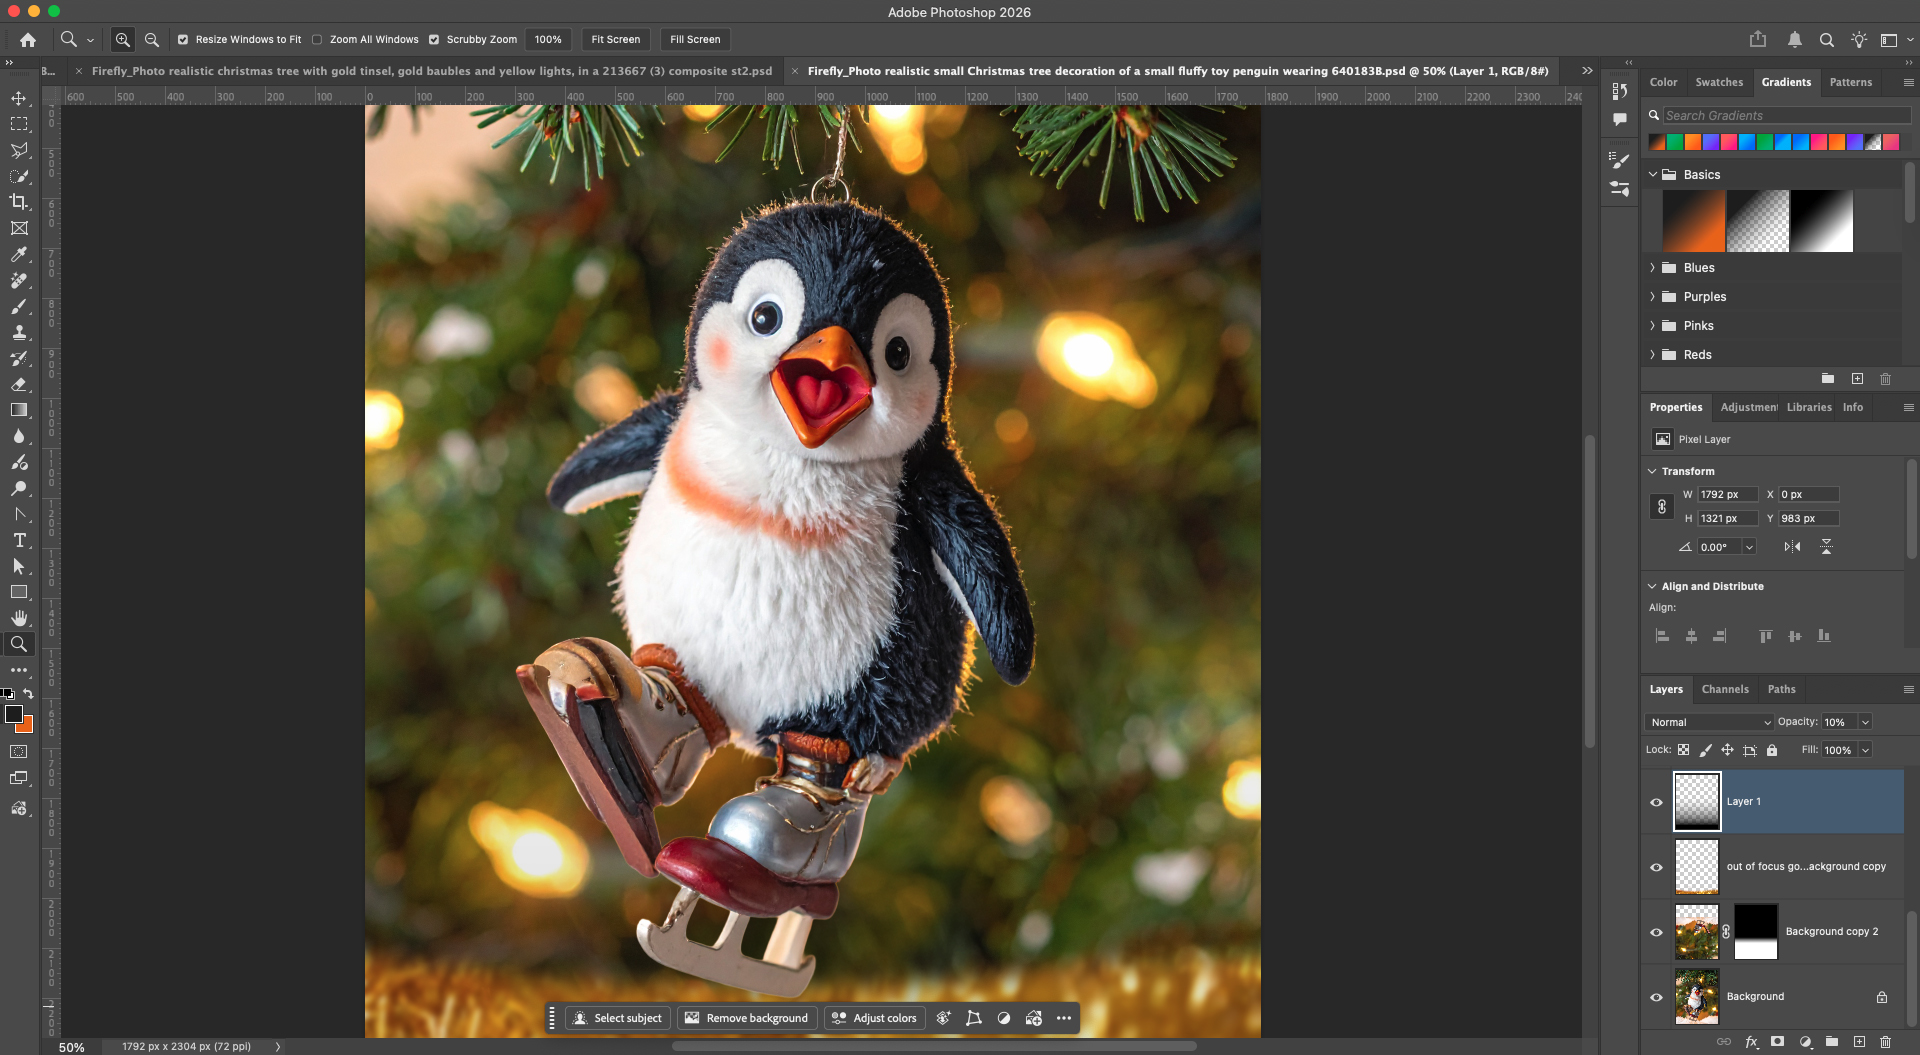Screen dimensions: 1920x1055
Task: Select the Move tool
Action: [x=19, y=98]
